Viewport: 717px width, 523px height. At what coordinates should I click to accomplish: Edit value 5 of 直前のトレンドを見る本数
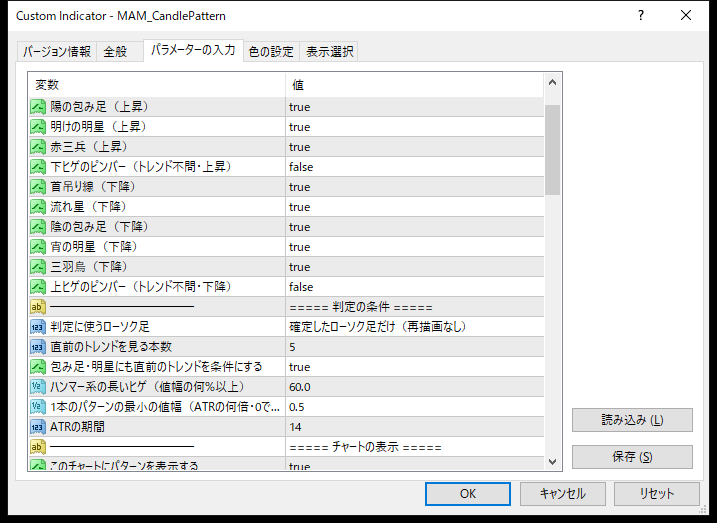415,347
